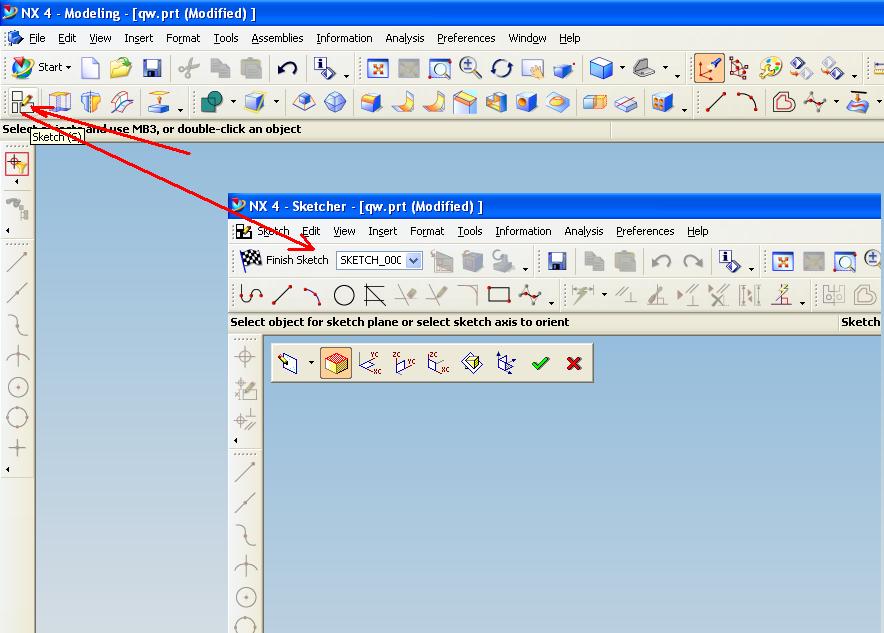Click Datum Plane icon in sketch dialog bar
Viewport: 884px width, 633px height.
point(472,363)
